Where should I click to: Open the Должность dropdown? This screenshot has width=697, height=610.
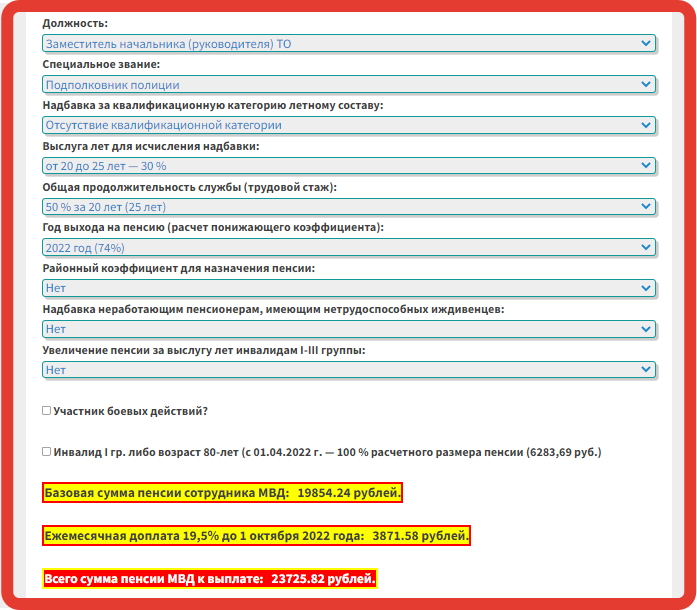click(x=349, y=44)
